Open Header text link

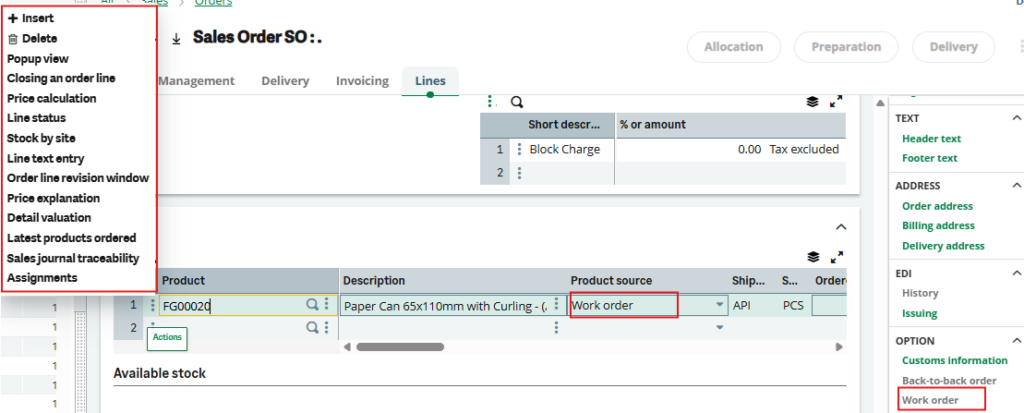[x=931, y=139]
